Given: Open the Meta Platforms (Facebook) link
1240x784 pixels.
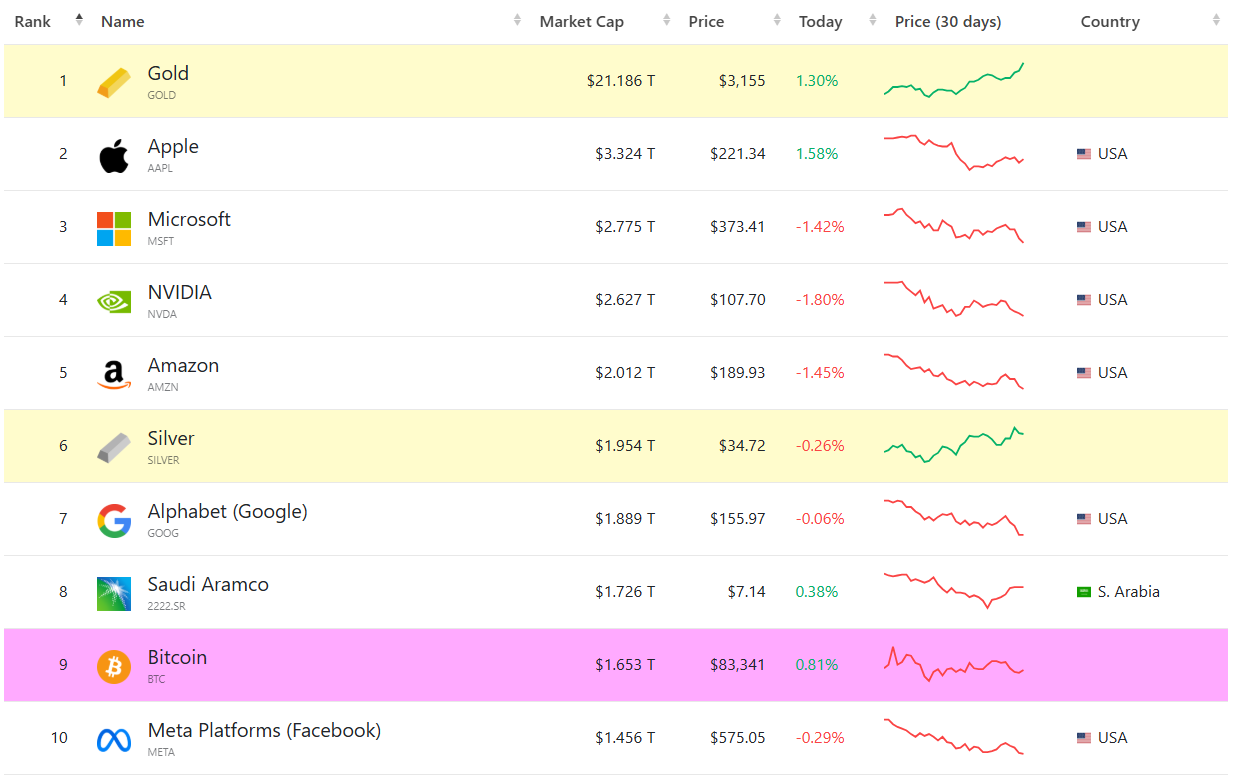Looking at the screenshot, I should (264, 731).
